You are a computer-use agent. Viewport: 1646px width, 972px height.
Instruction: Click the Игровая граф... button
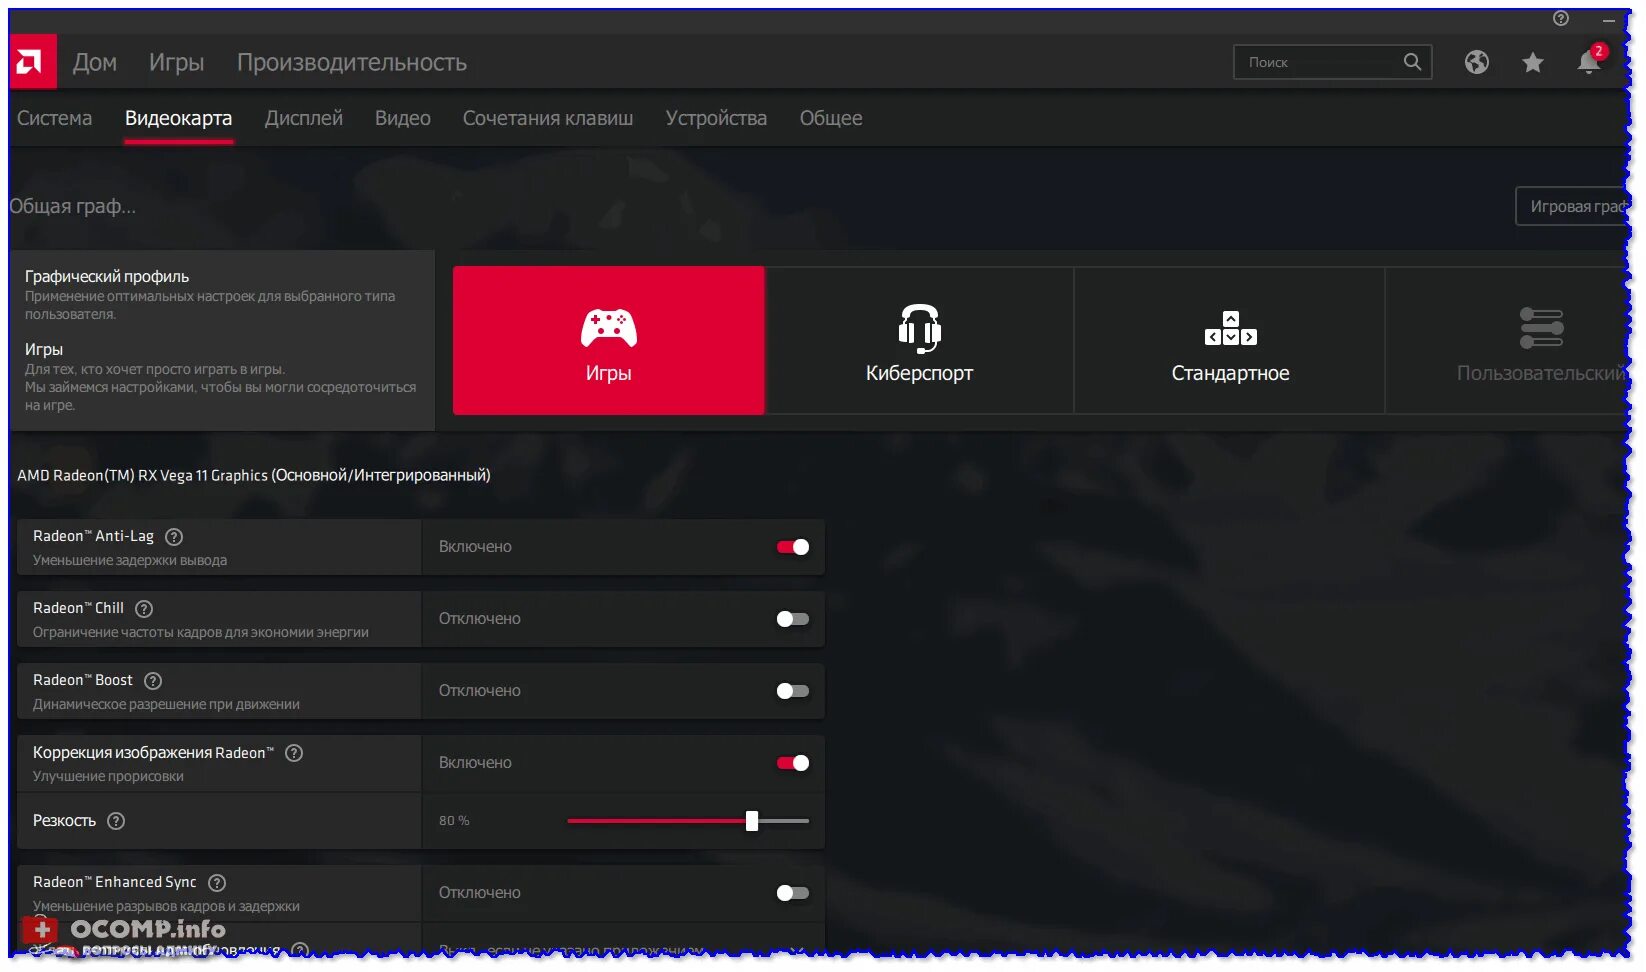point(1573,206)
